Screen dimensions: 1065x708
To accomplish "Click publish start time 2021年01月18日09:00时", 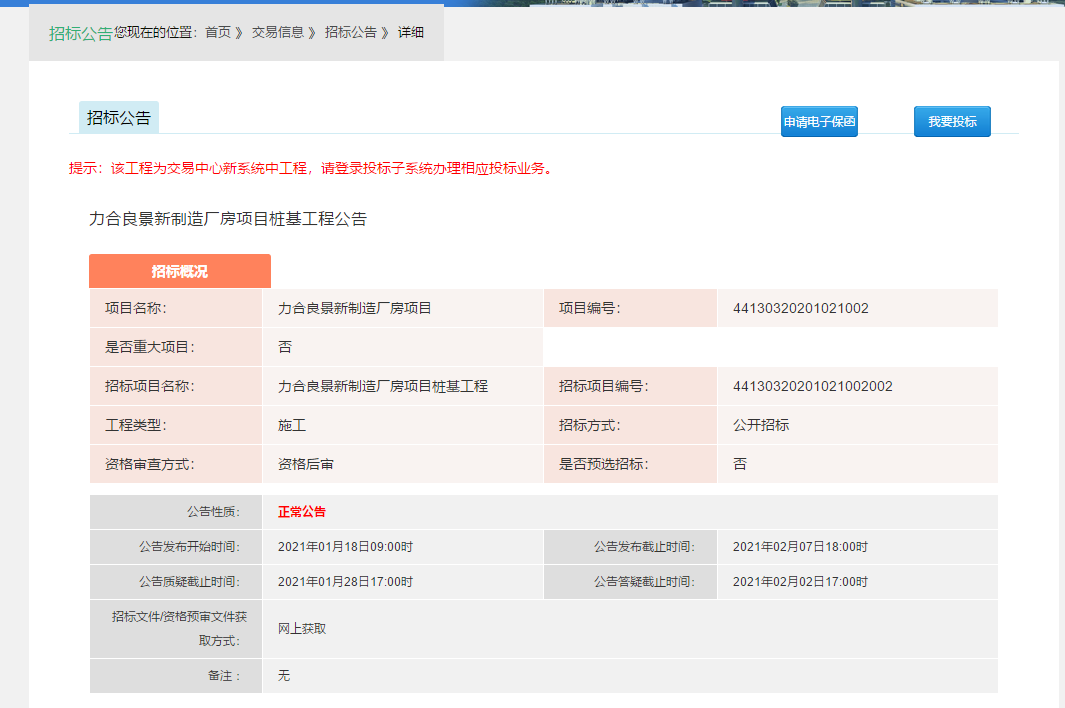I will pos(345,547).
